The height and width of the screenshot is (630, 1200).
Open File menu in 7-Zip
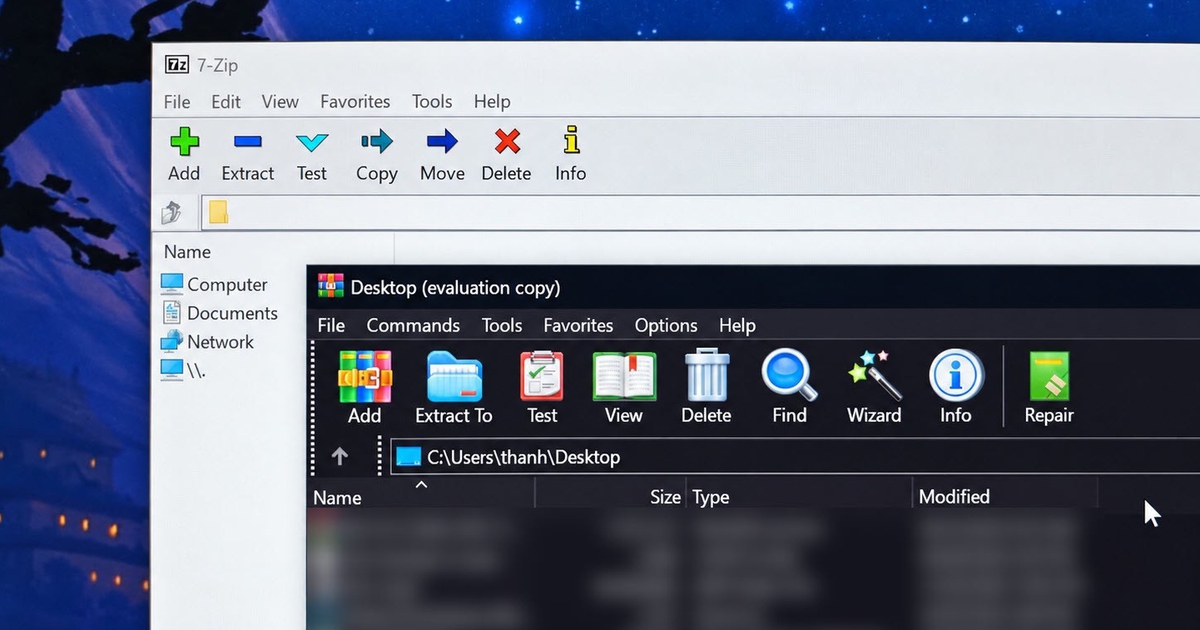click(177, 101)
